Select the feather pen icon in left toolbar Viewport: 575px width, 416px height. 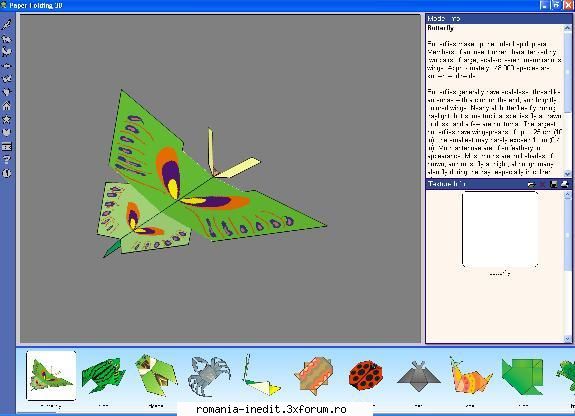[7, 25]
